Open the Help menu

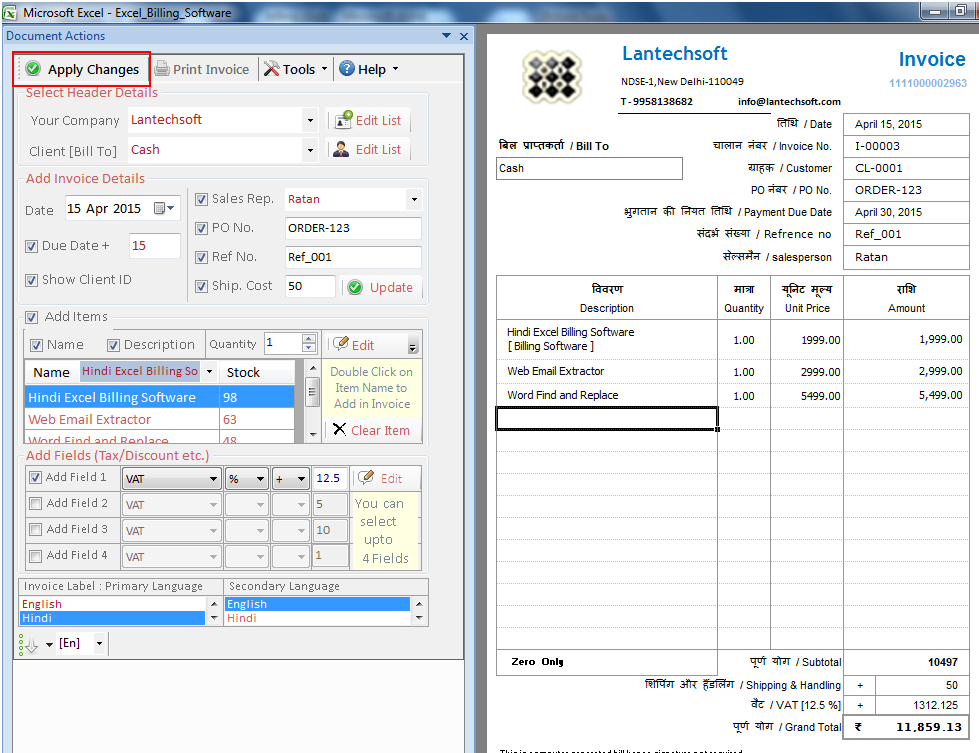coord(368,69)
